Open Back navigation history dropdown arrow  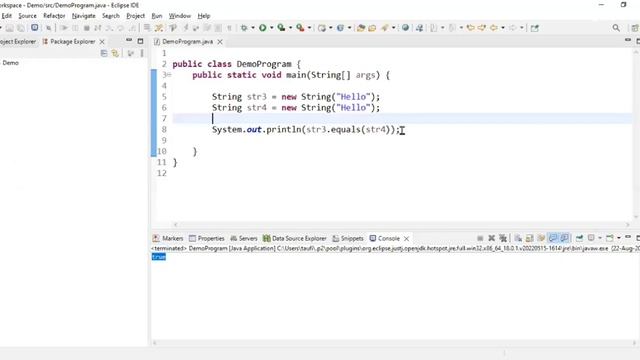pos(503,28)
